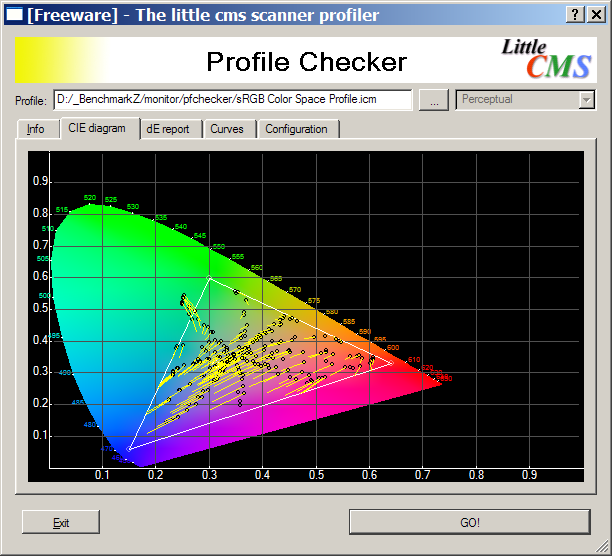Click the Exit button
This screenshot has width=612, height=556.
click(61, 522)
